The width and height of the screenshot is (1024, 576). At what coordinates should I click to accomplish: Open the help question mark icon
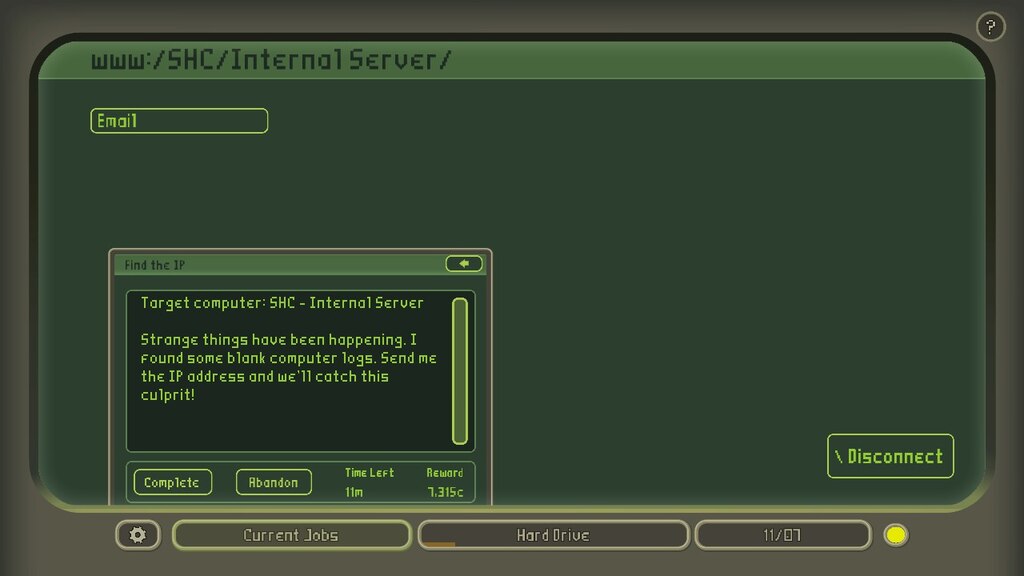coord(990,27)
